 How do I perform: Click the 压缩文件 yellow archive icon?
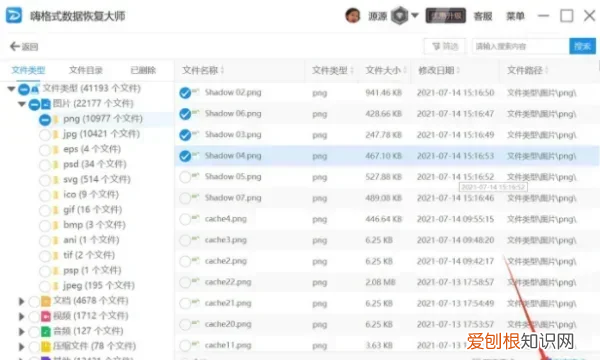(x=46, y=347)
